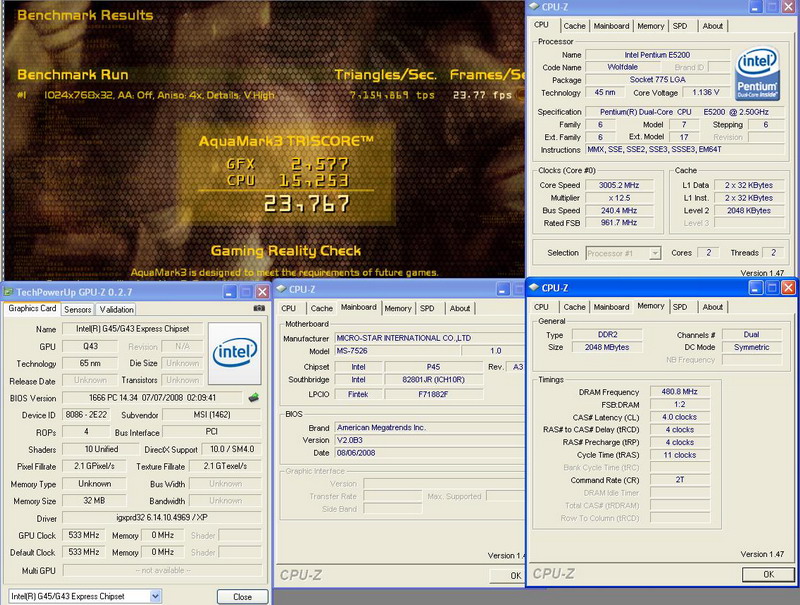
Task: Select Cache tab in Mainboard CPU-Z window
Action: pyautogui.click(x=321, y=309)
